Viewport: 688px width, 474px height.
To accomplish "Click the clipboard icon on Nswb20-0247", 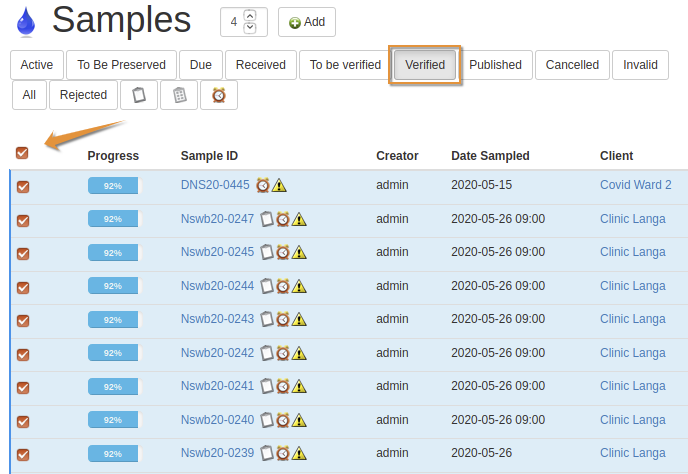I will tap(267, 219).
